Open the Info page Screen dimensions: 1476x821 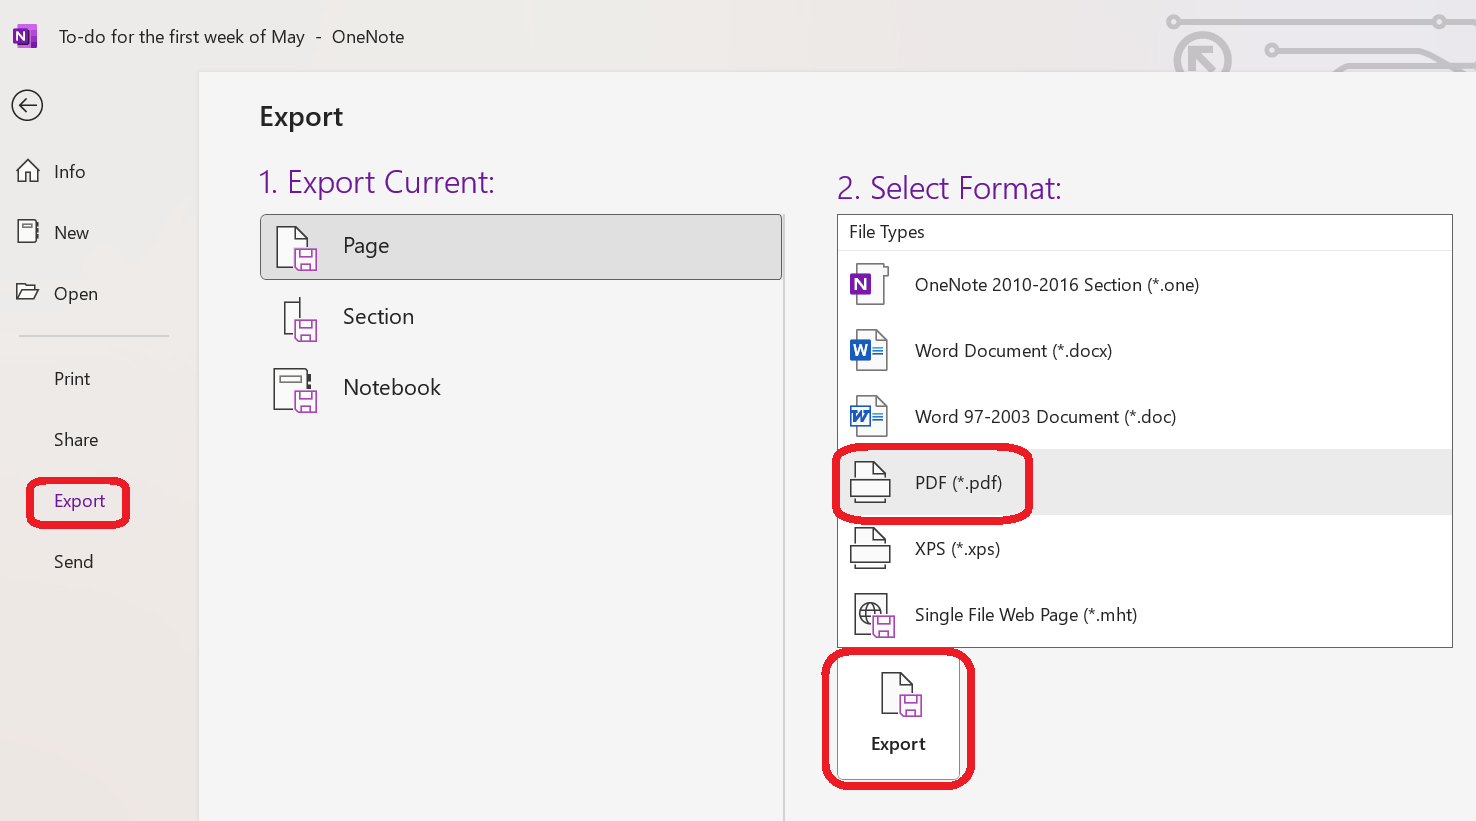[69, 171]
